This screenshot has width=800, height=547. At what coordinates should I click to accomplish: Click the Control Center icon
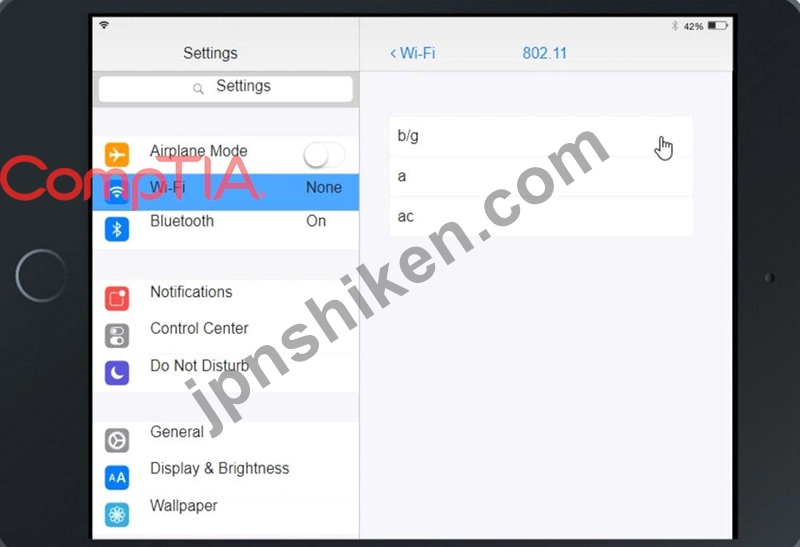[x=117, y=336]
